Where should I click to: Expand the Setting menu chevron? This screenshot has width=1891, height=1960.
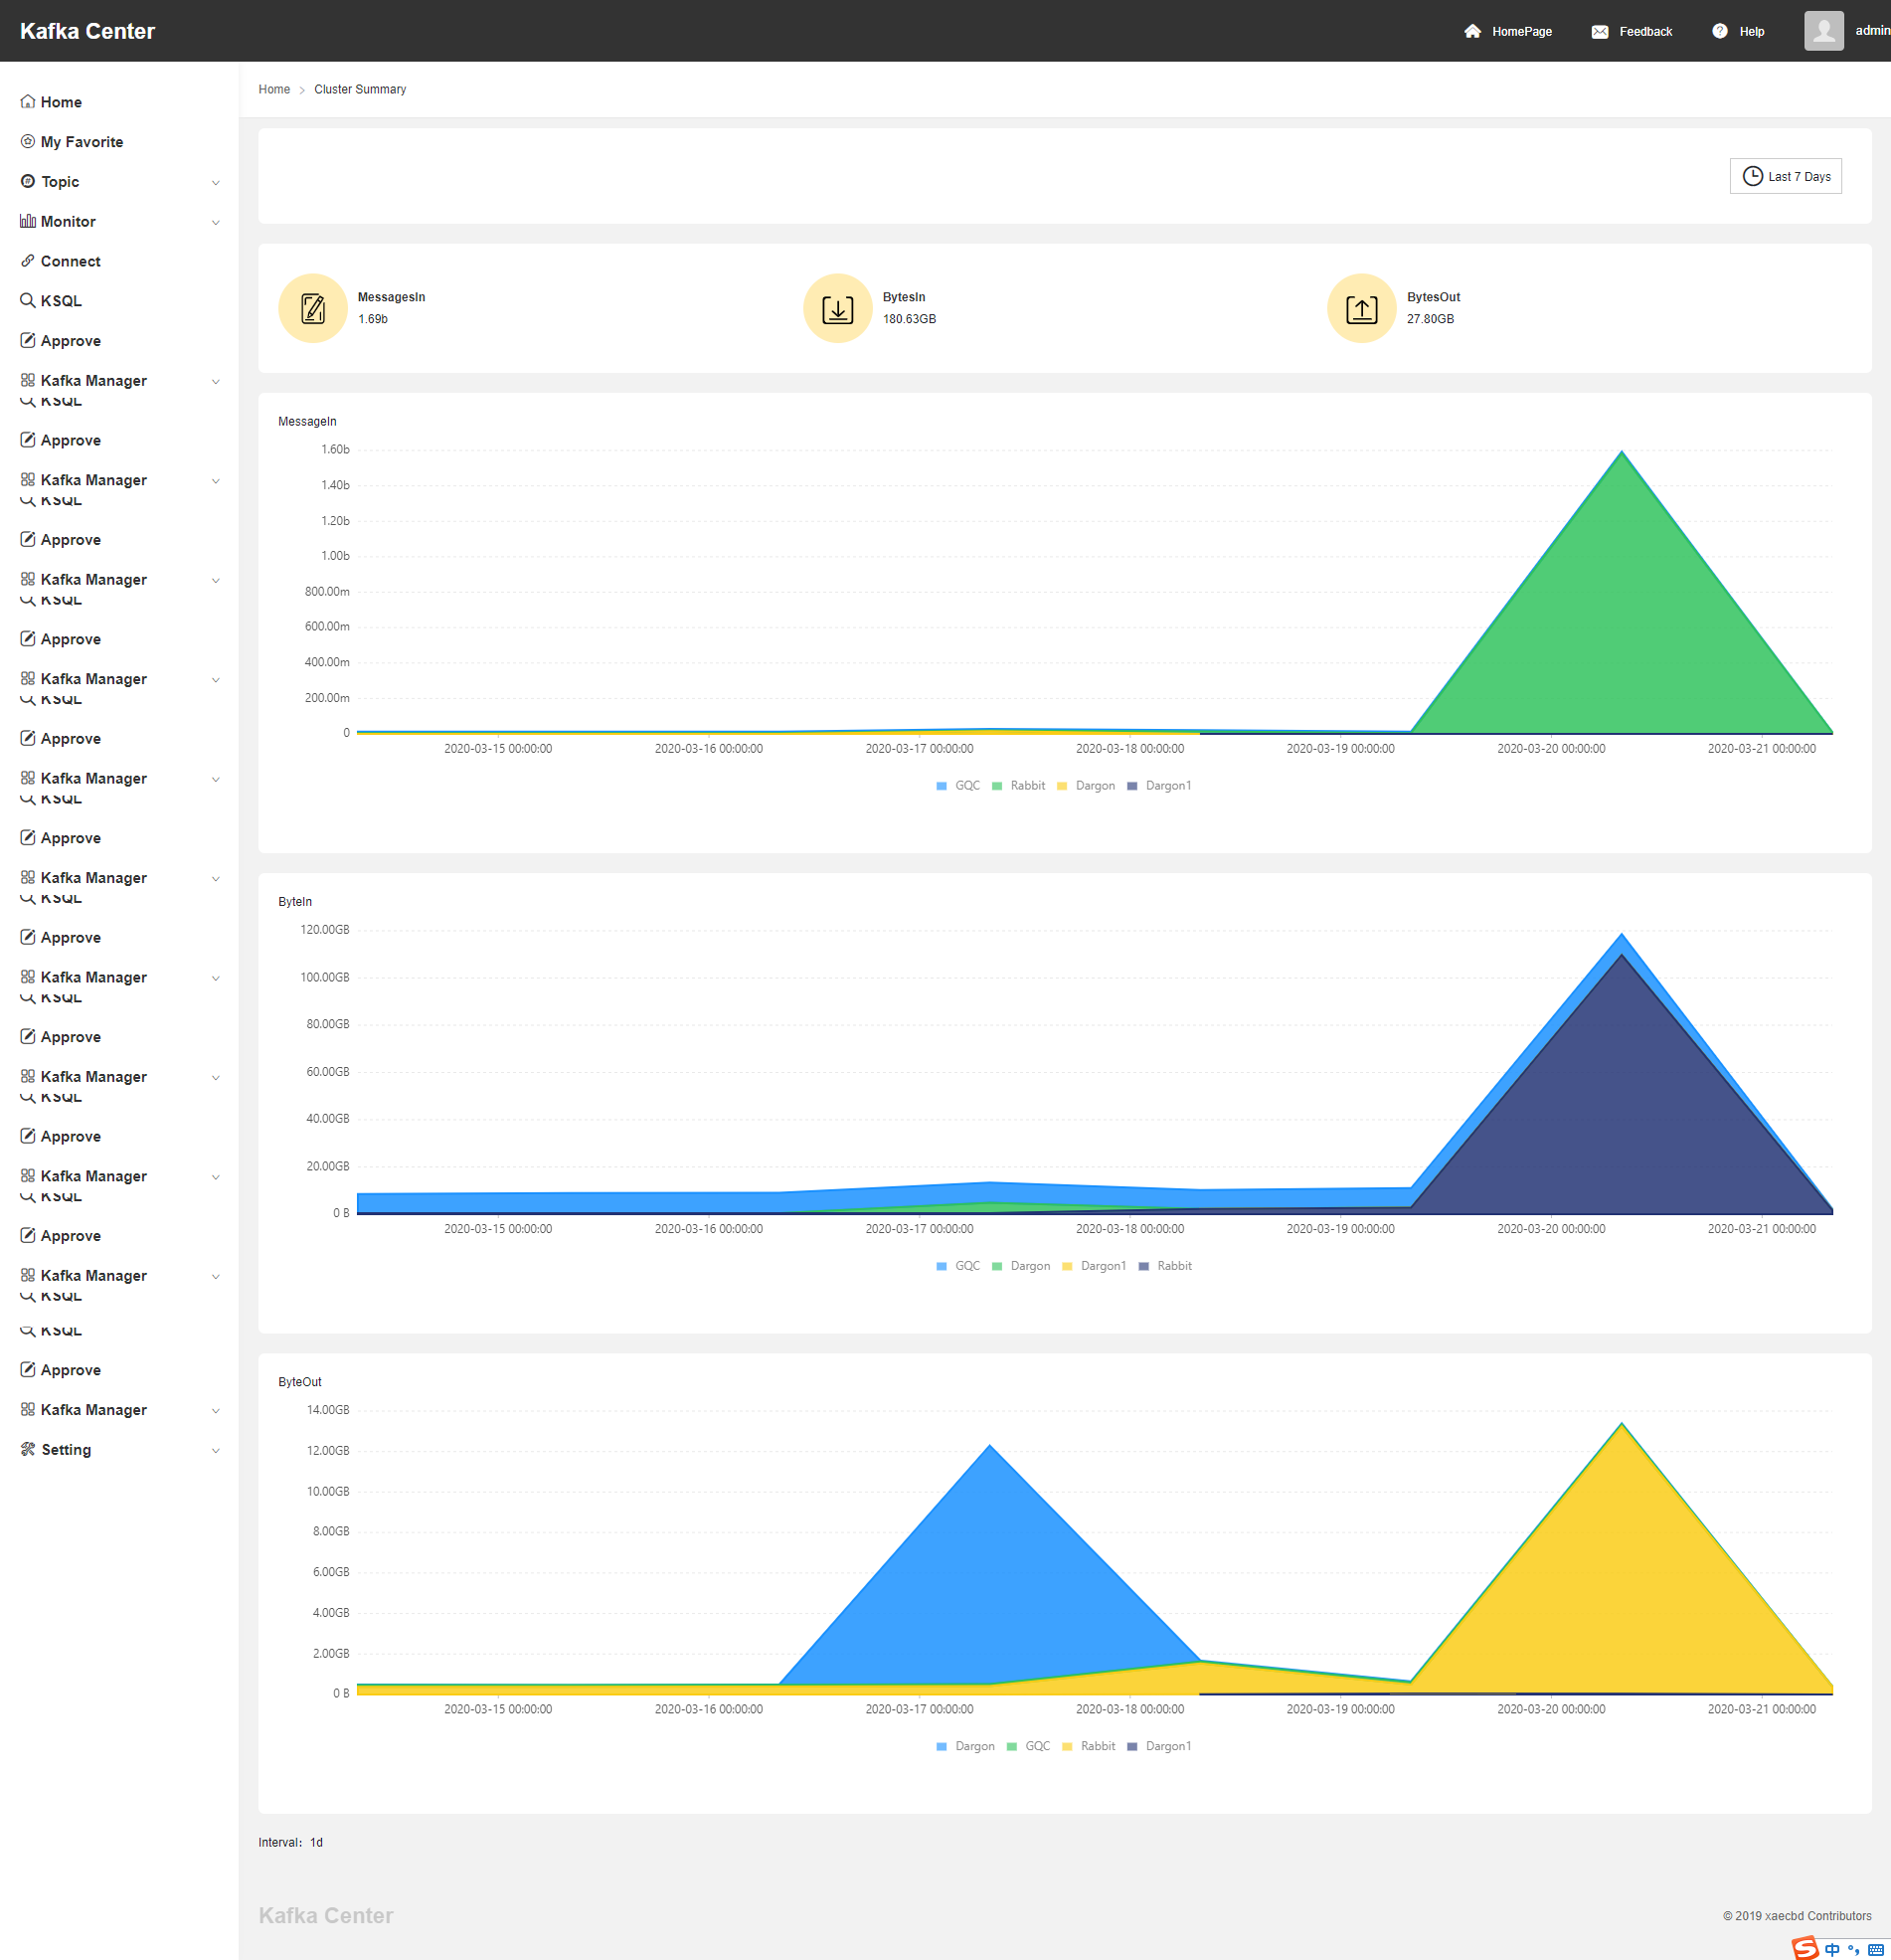(x=216, y=1450)
